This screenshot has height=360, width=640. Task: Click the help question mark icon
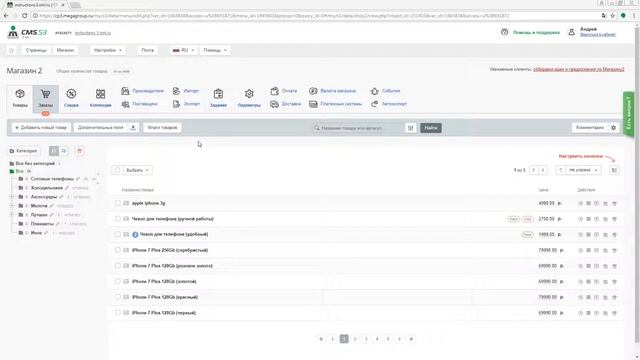[x=504, y=32]
